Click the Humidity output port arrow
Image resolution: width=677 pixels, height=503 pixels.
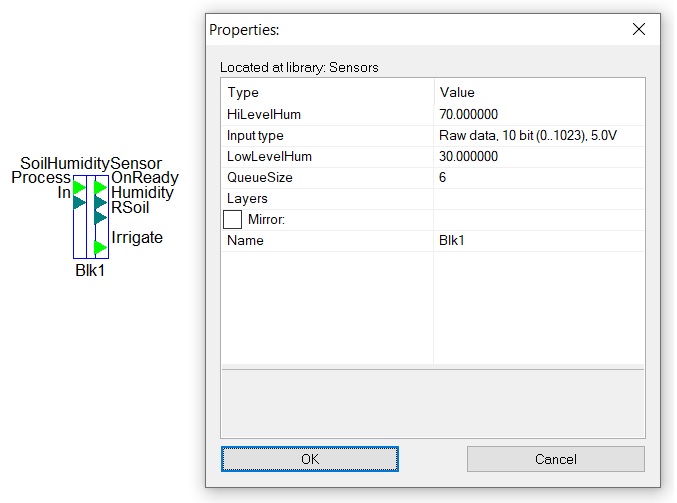point(101,202)
